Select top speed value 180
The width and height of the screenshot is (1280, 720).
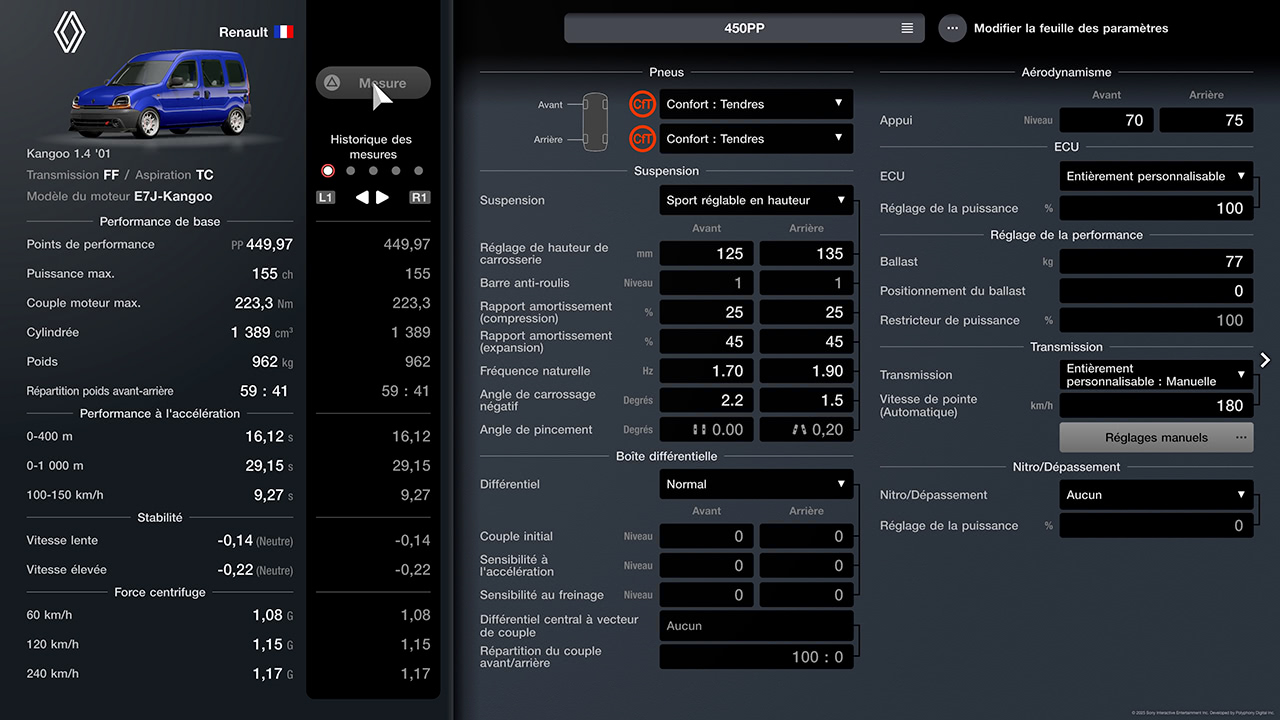[1156, 405]
